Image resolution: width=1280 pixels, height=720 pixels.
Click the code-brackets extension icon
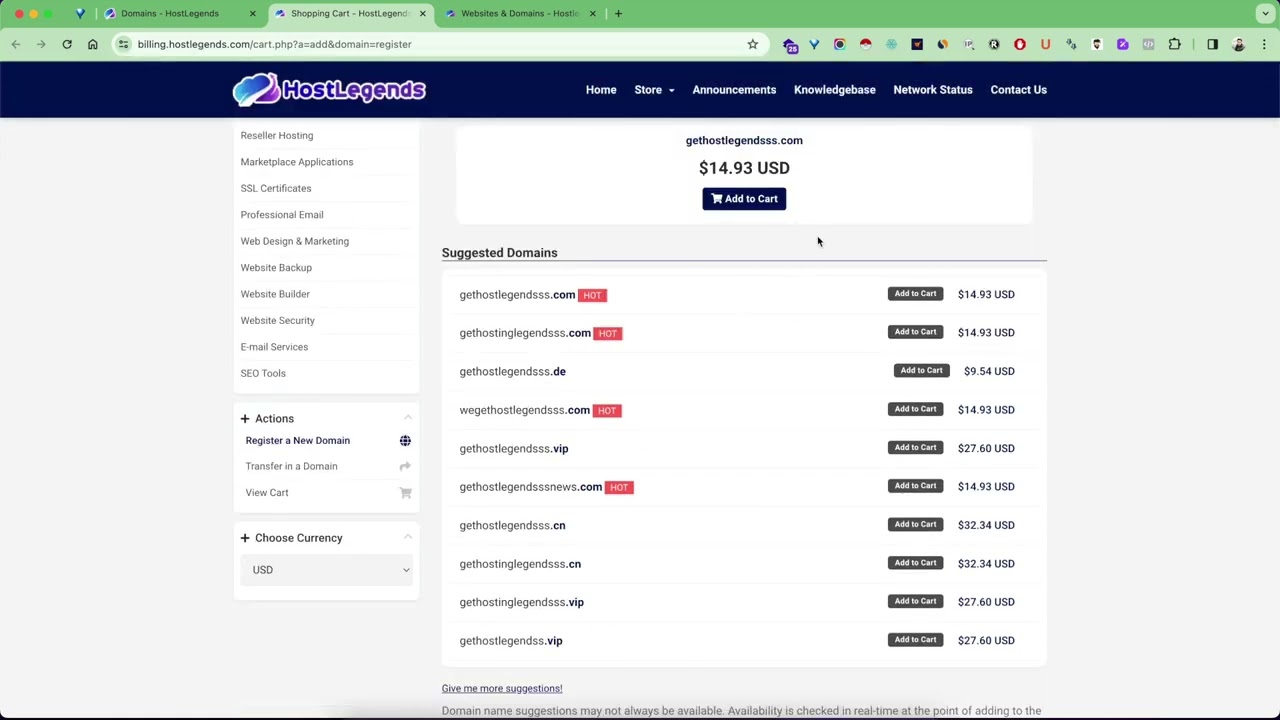(1148, 44)
